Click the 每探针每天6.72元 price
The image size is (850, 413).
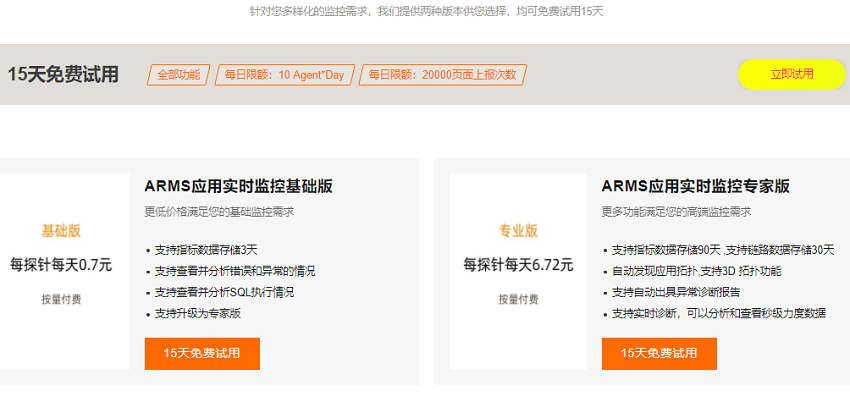point(518,265)
